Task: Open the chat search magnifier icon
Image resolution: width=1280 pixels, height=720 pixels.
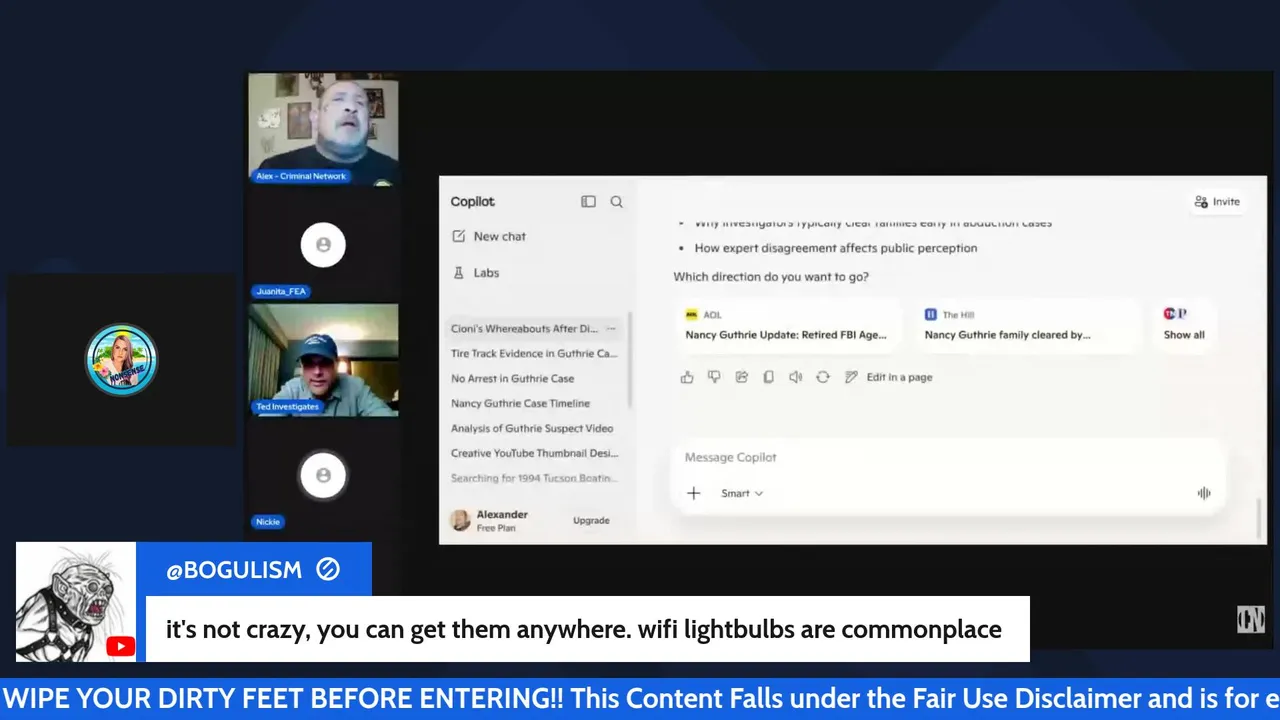Action: (617, 202)
